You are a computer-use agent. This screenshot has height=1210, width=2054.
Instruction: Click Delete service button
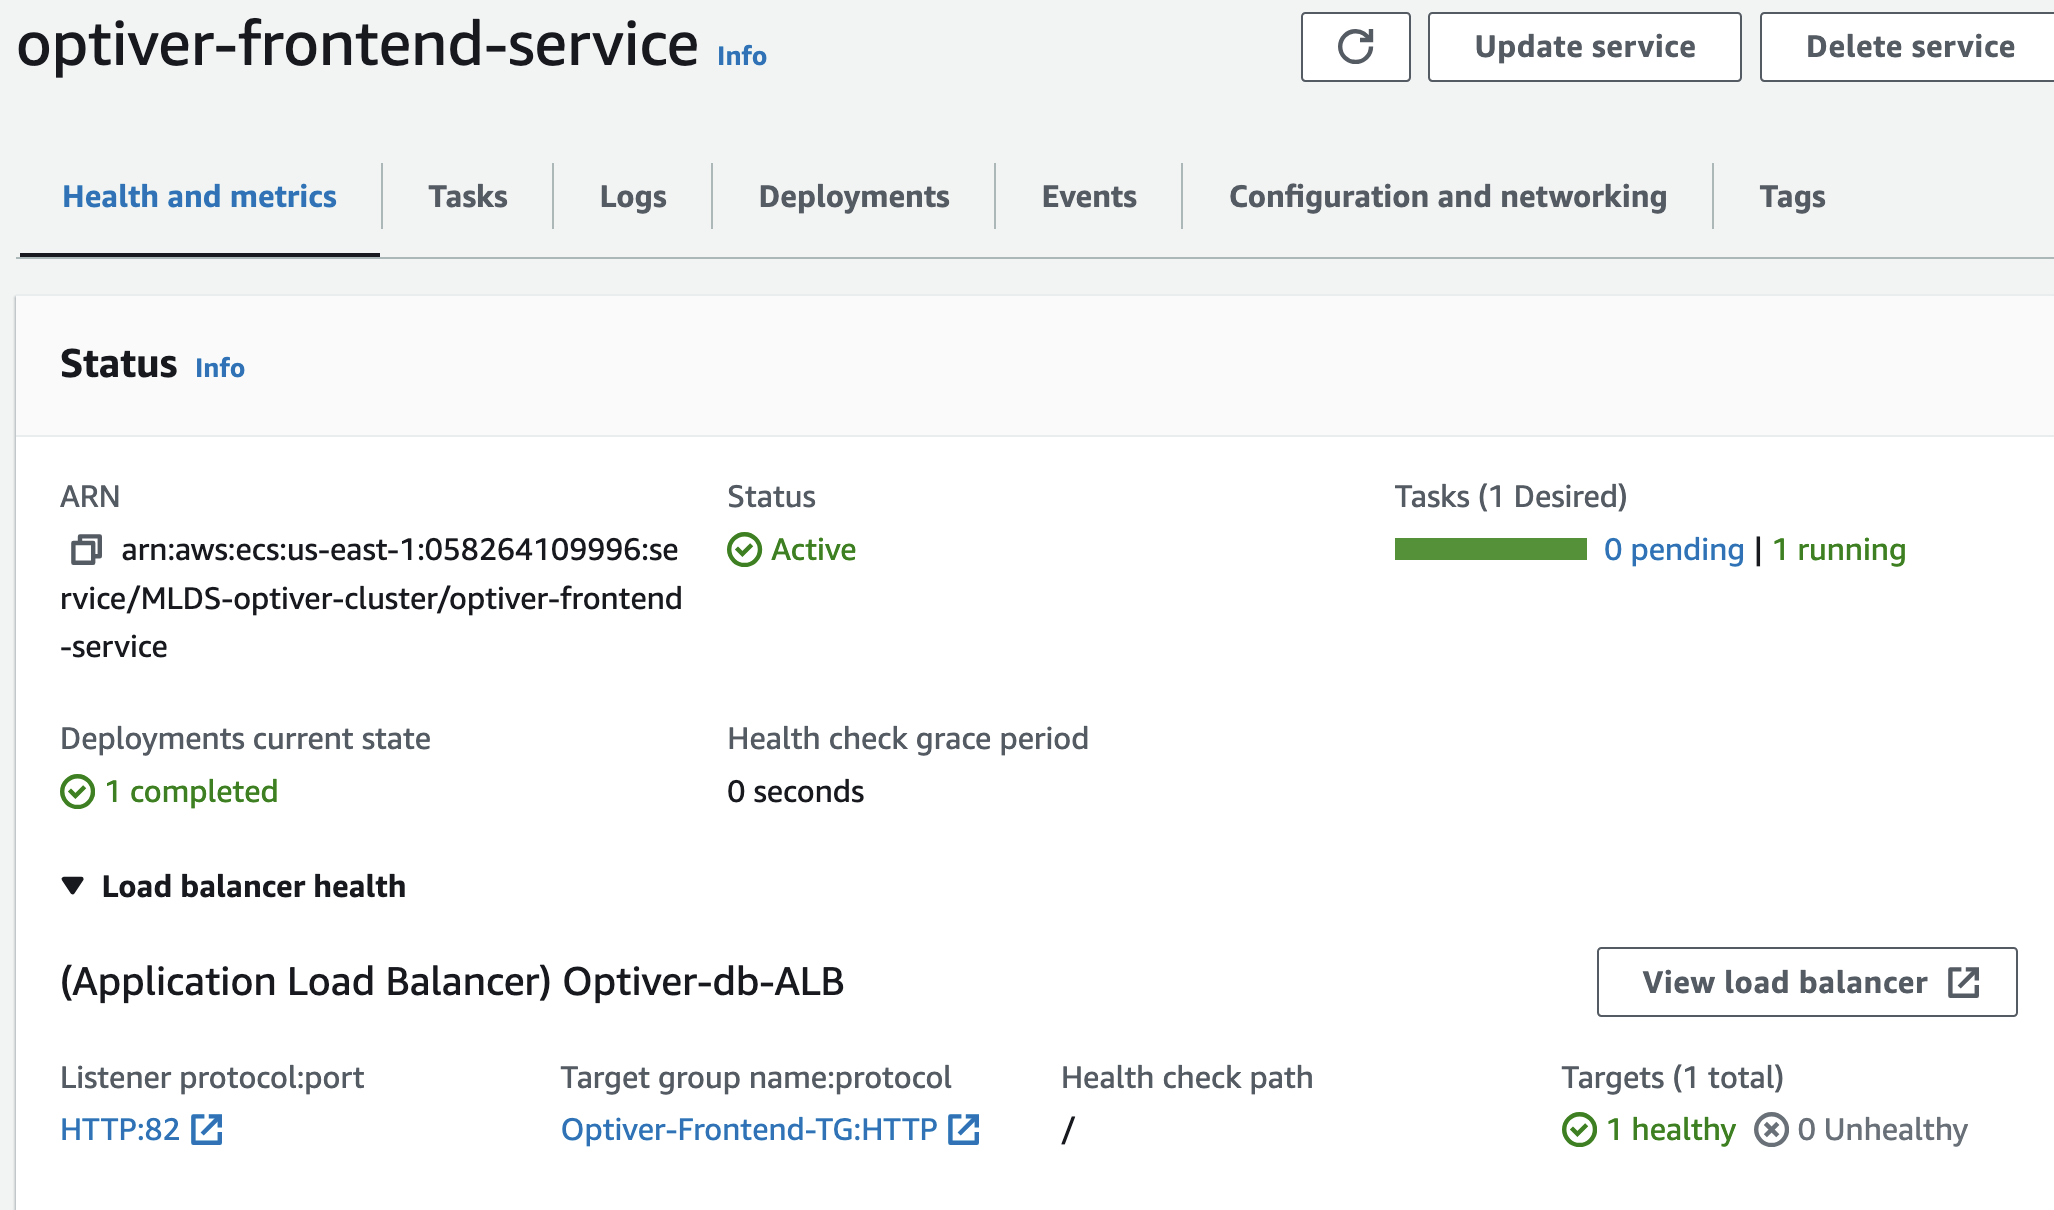(1908, 47)
